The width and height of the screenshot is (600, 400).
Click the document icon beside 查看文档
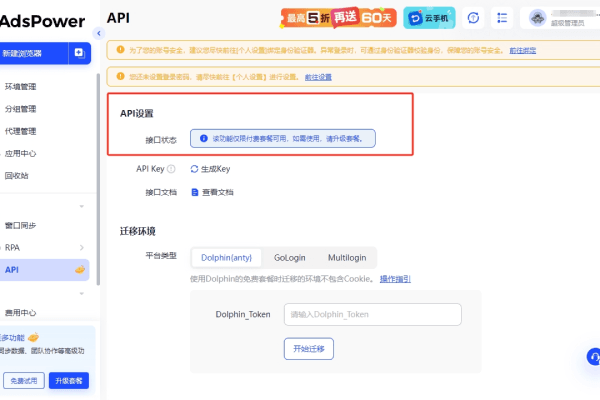(x=195, y=192)
